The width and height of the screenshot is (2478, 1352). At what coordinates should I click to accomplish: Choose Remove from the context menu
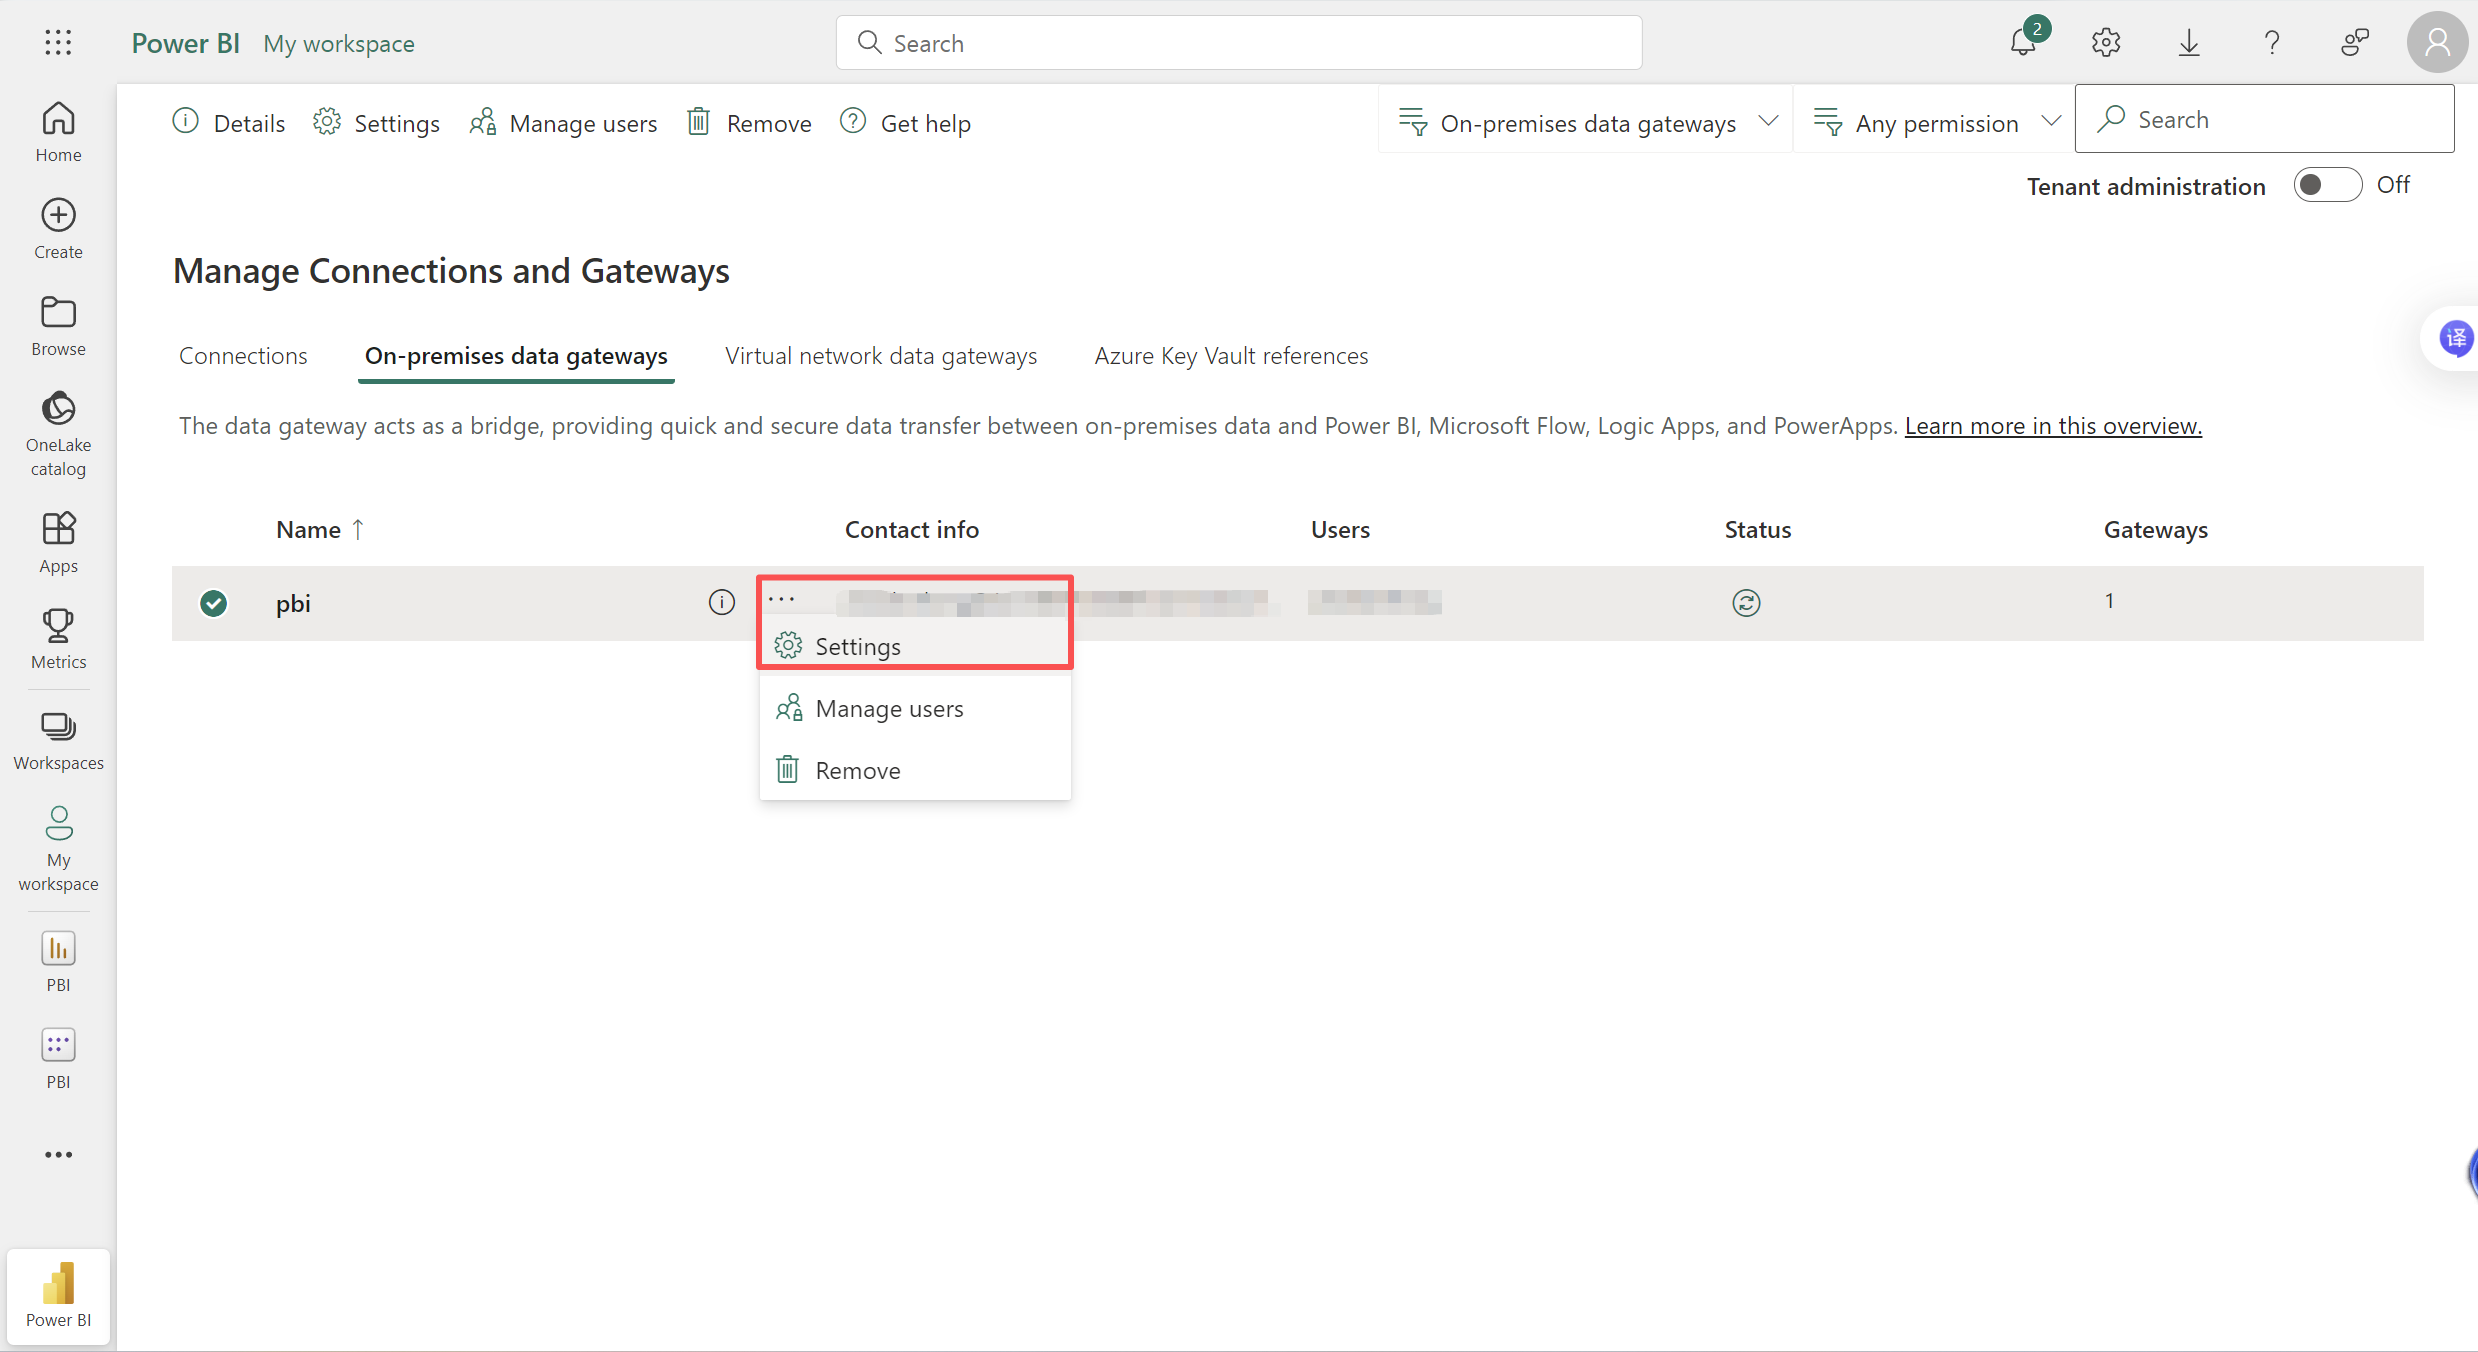[858, 771]
